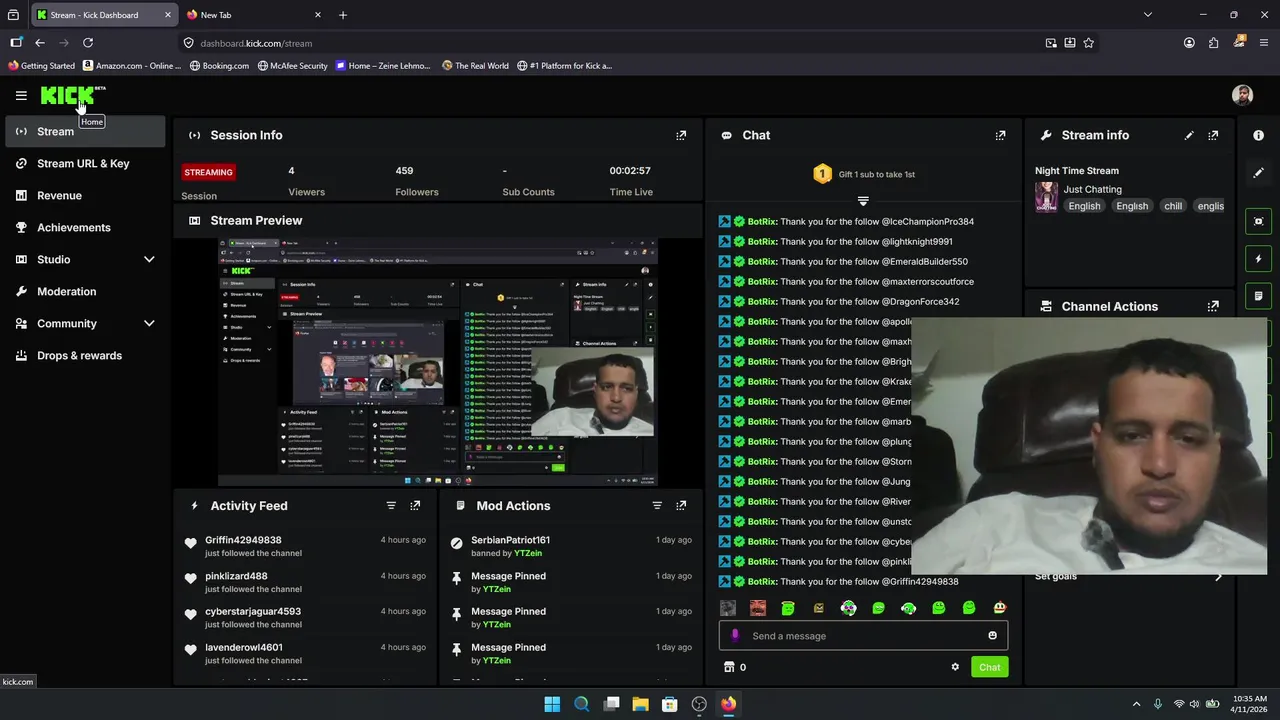The width and height of the screenshot is (1280, 720).
Task: Open the profile avatar in the dashboard header
Action: point(1242,95)
